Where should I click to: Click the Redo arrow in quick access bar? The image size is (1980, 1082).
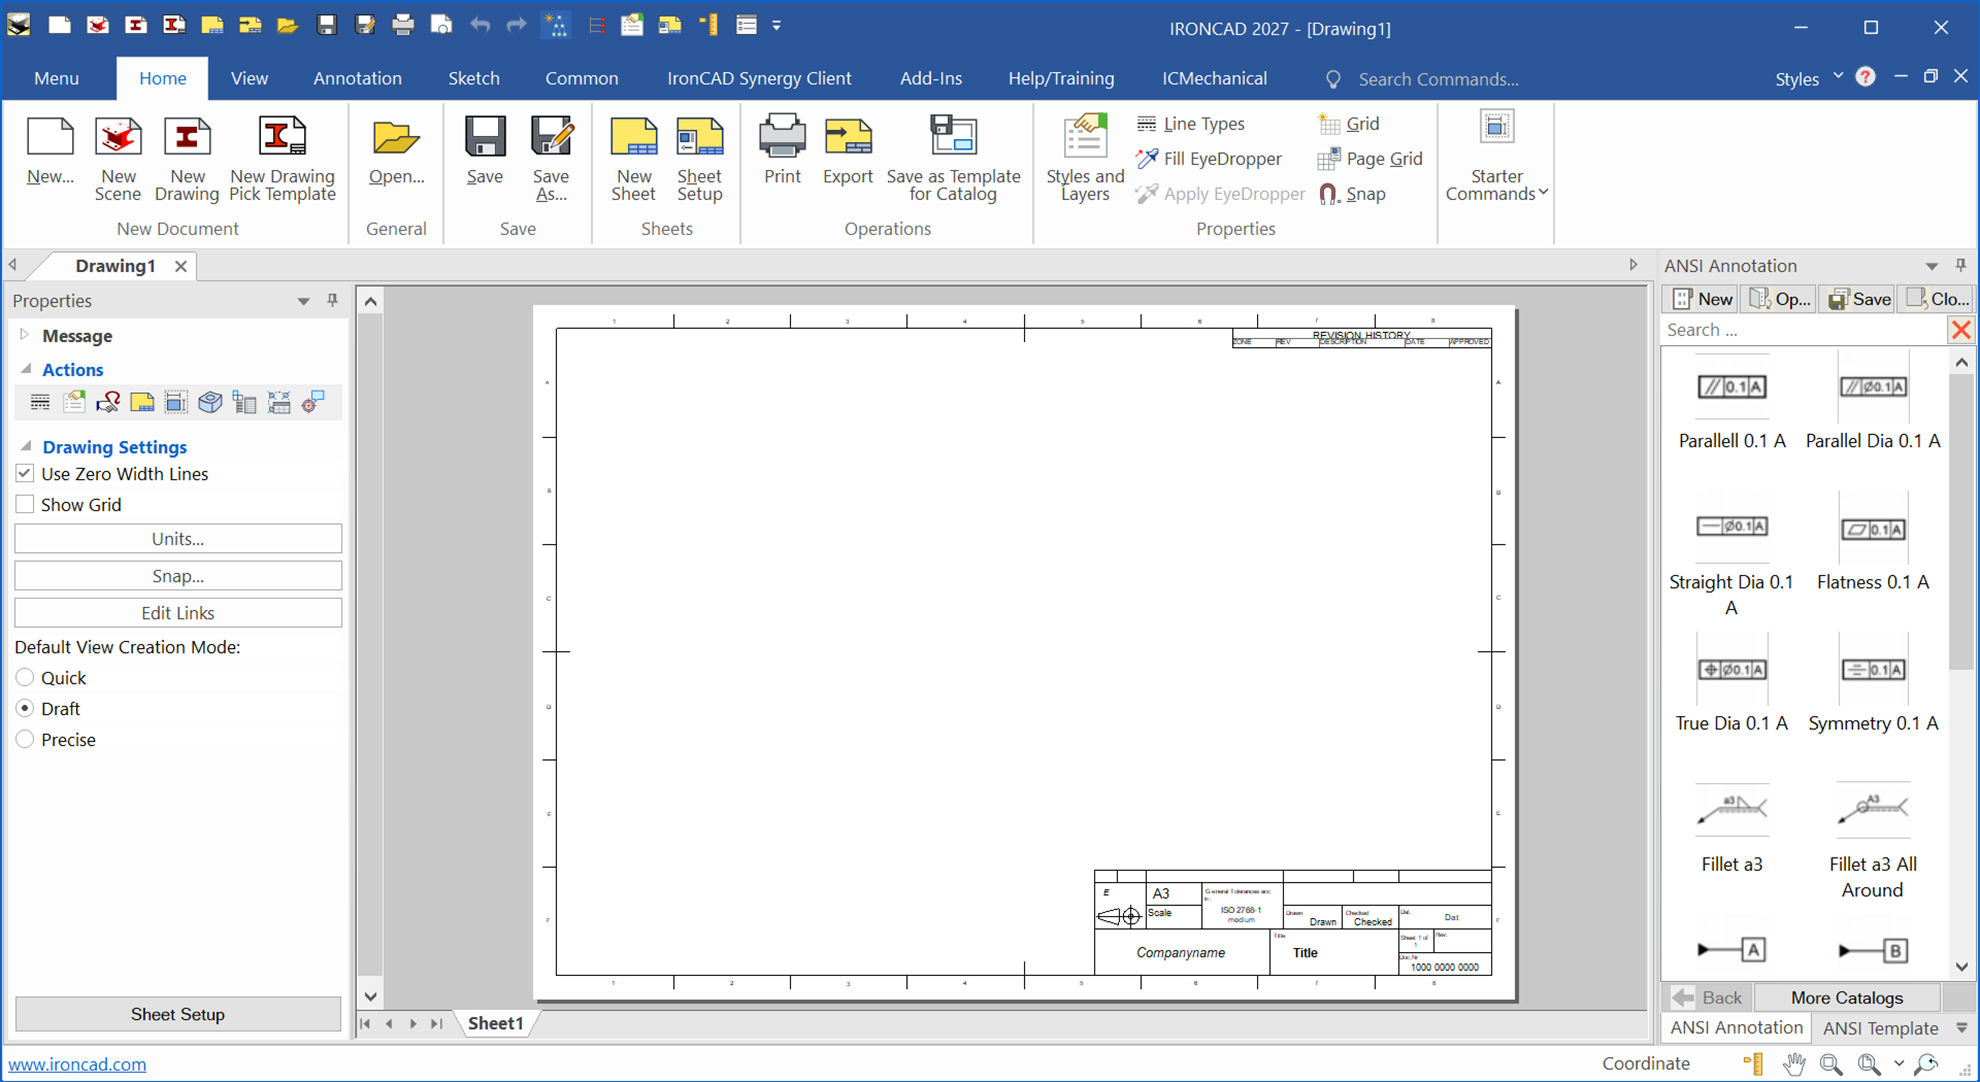tap(517, 25)
